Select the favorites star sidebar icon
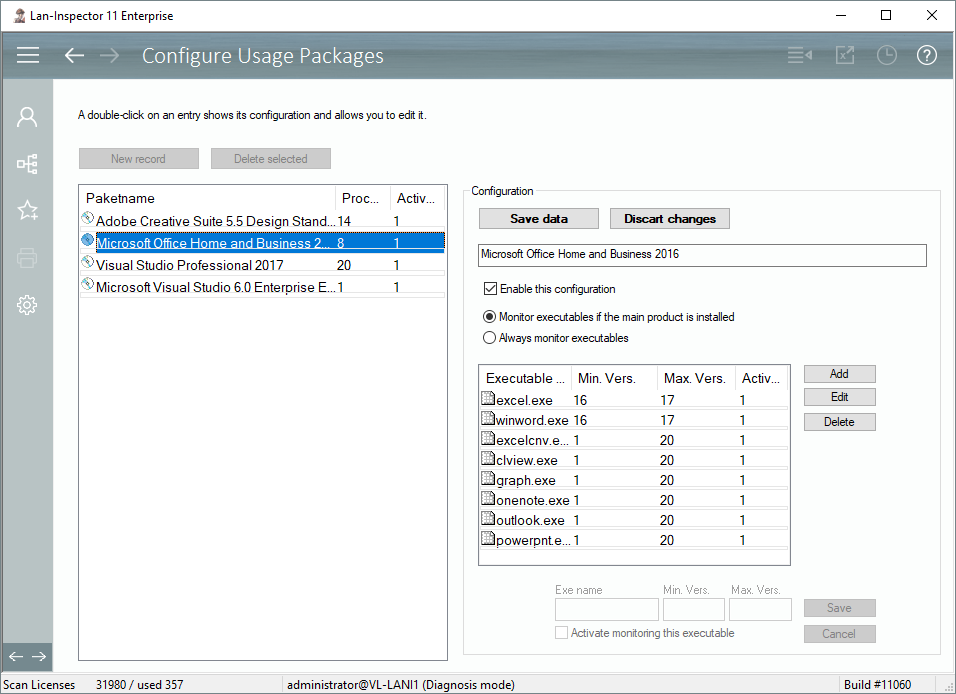Viewport: 956px width, 694px height. click(27, 210)
